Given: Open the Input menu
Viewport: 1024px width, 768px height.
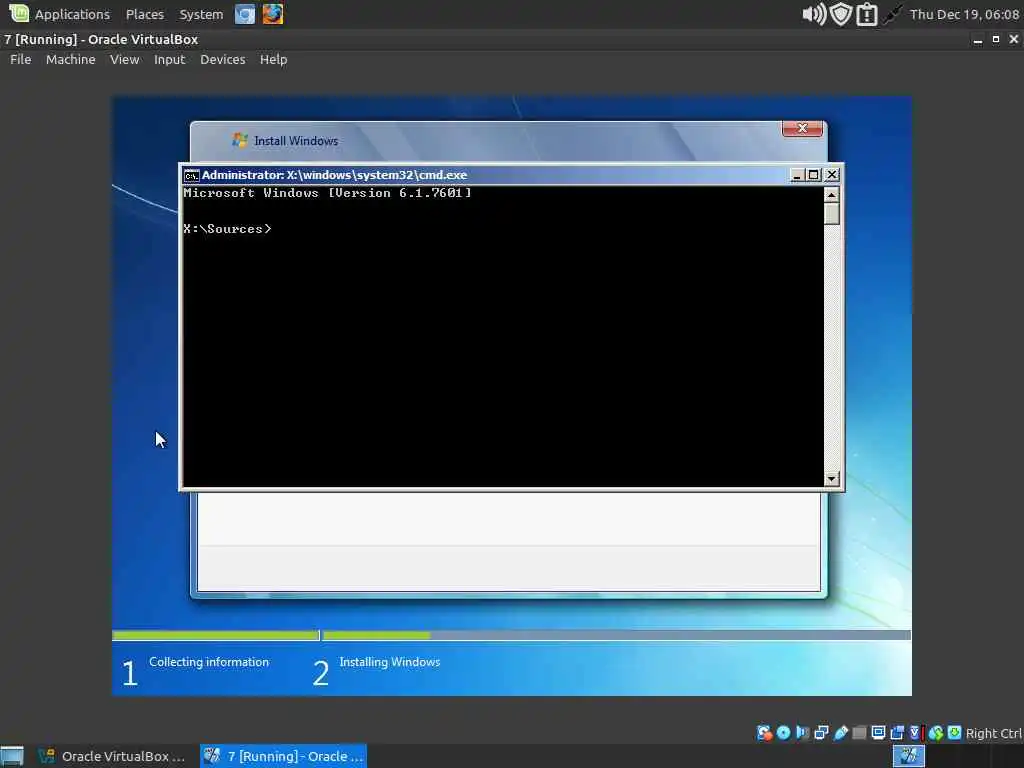Looking at the screenshot, I should [x=169, y=59].
